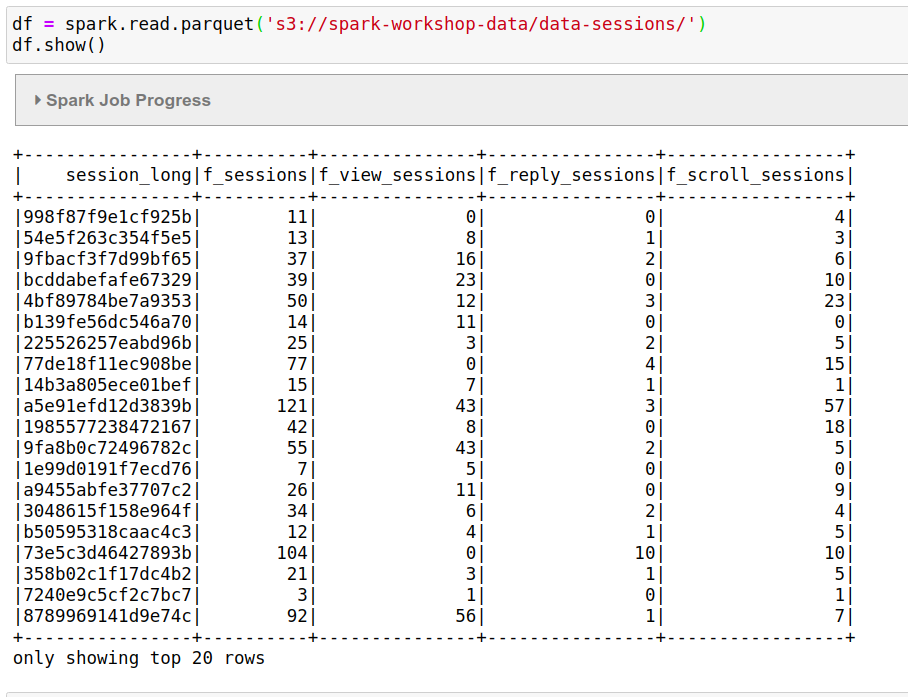Screen dimensions: 908x697
Task: Select session id a9455abfe37707c2
Action: [x=107, y=490]
